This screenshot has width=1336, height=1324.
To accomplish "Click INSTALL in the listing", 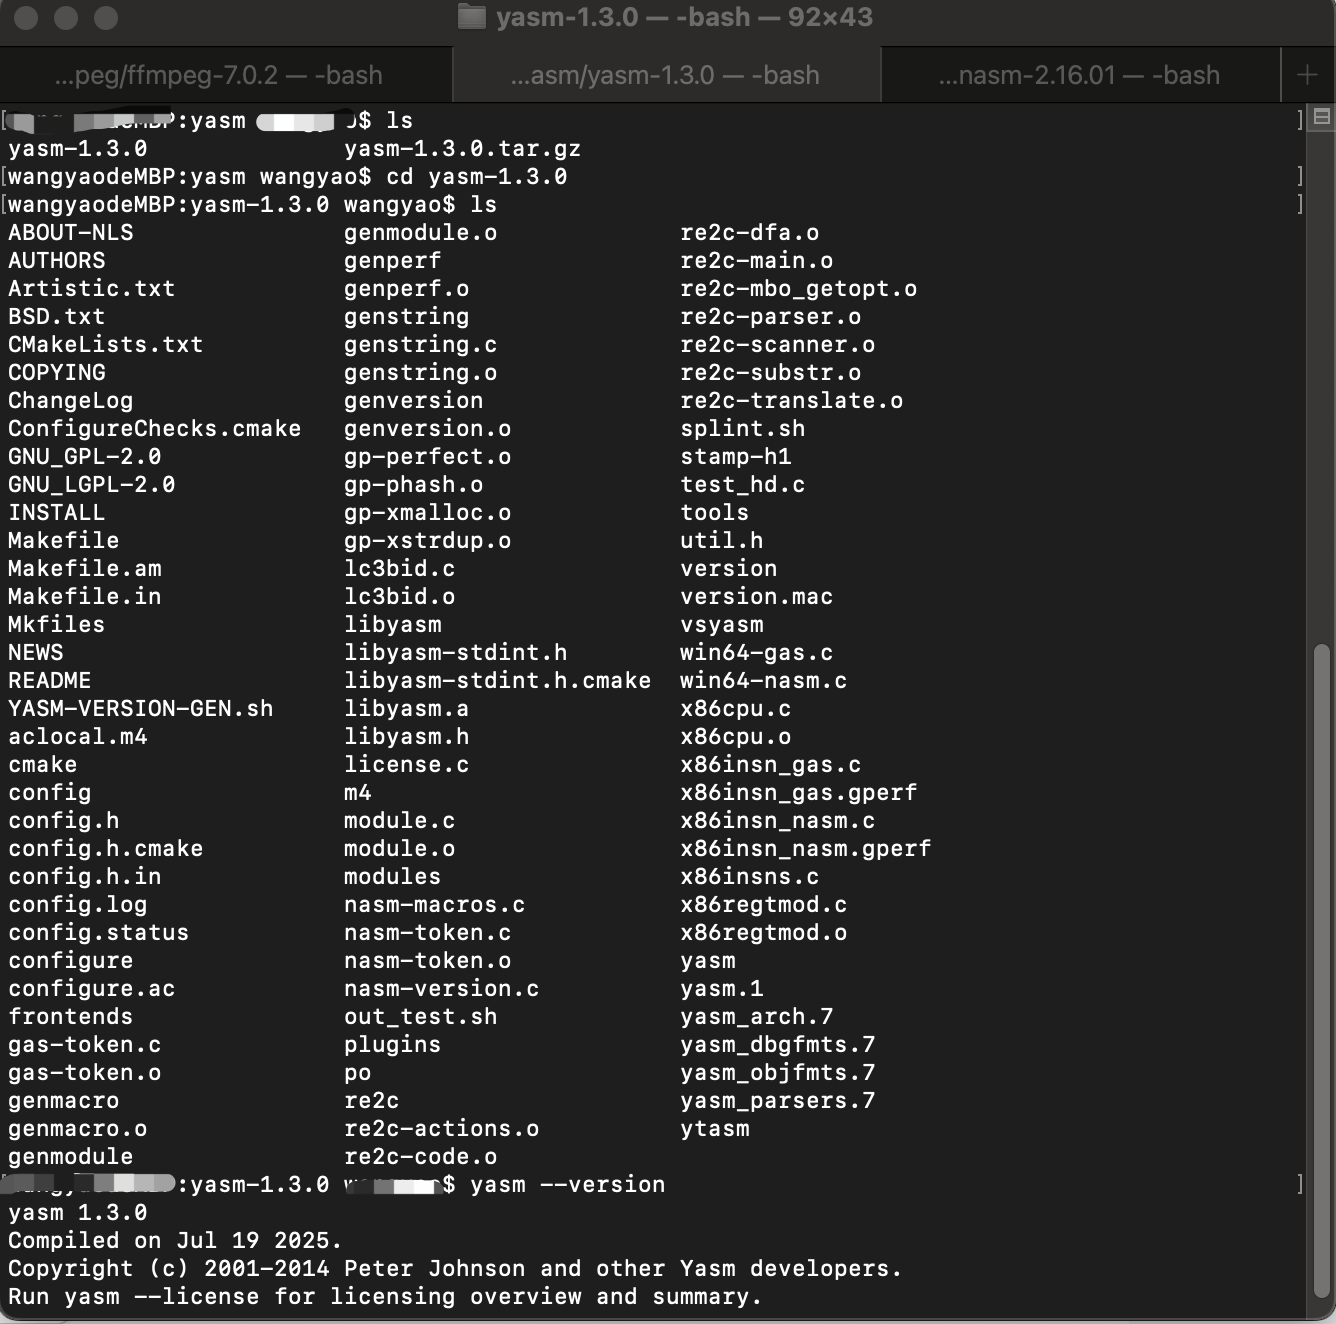I will [57, 512].
